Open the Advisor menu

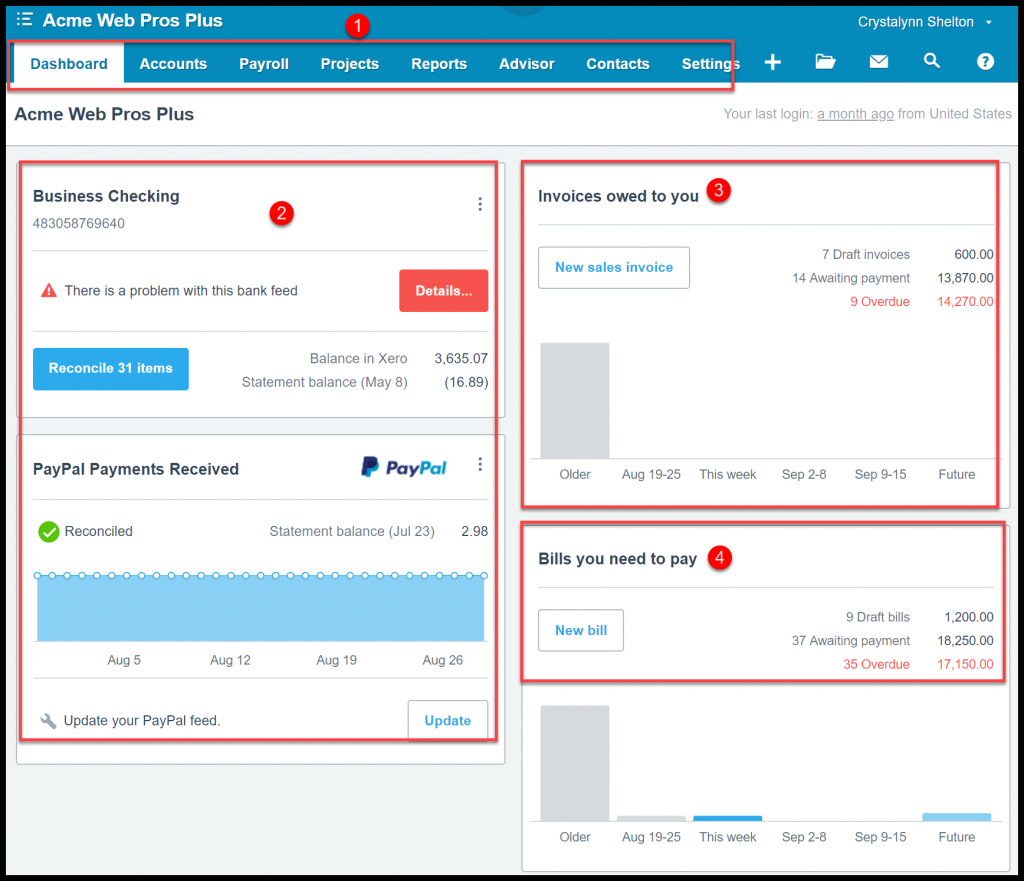point(526,64)
